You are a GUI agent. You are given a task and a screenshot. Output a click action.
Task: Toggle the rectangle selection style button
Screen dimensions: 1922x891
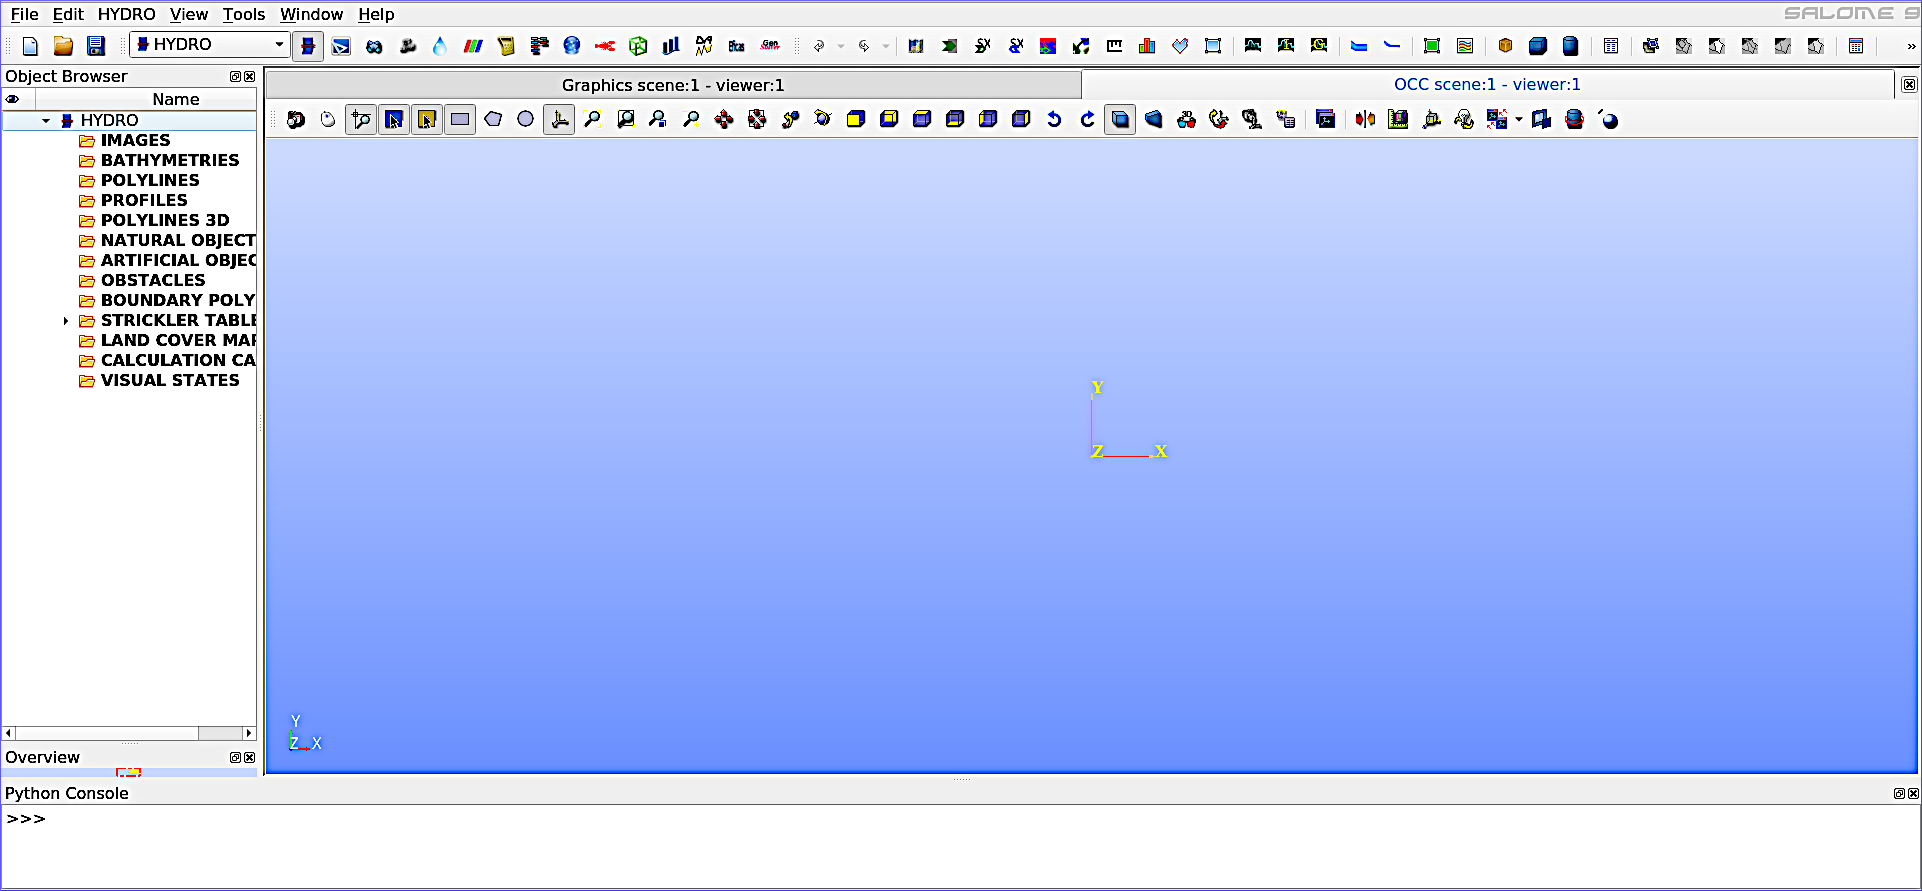pos(460,120)
